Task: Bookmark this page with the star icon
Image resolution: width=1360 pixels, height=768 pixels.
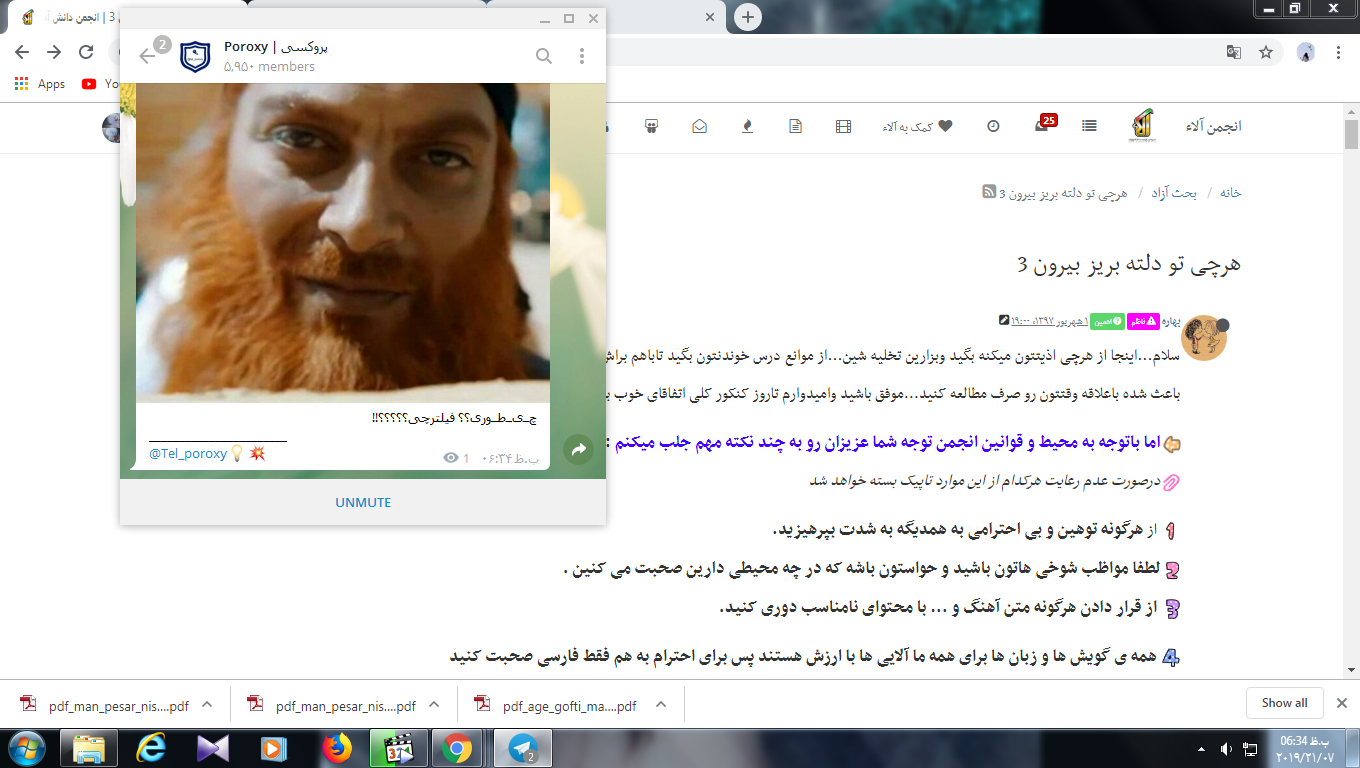Action: (x=1266, y=52)
